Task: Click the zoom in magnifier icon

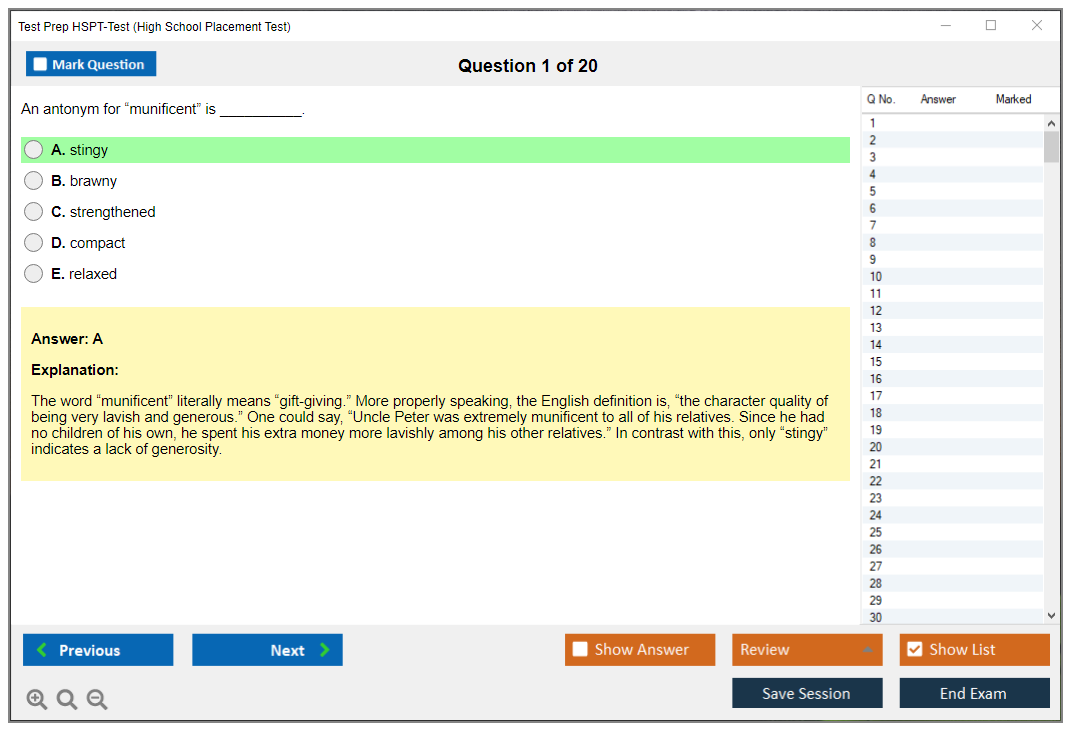Action: 37,700
